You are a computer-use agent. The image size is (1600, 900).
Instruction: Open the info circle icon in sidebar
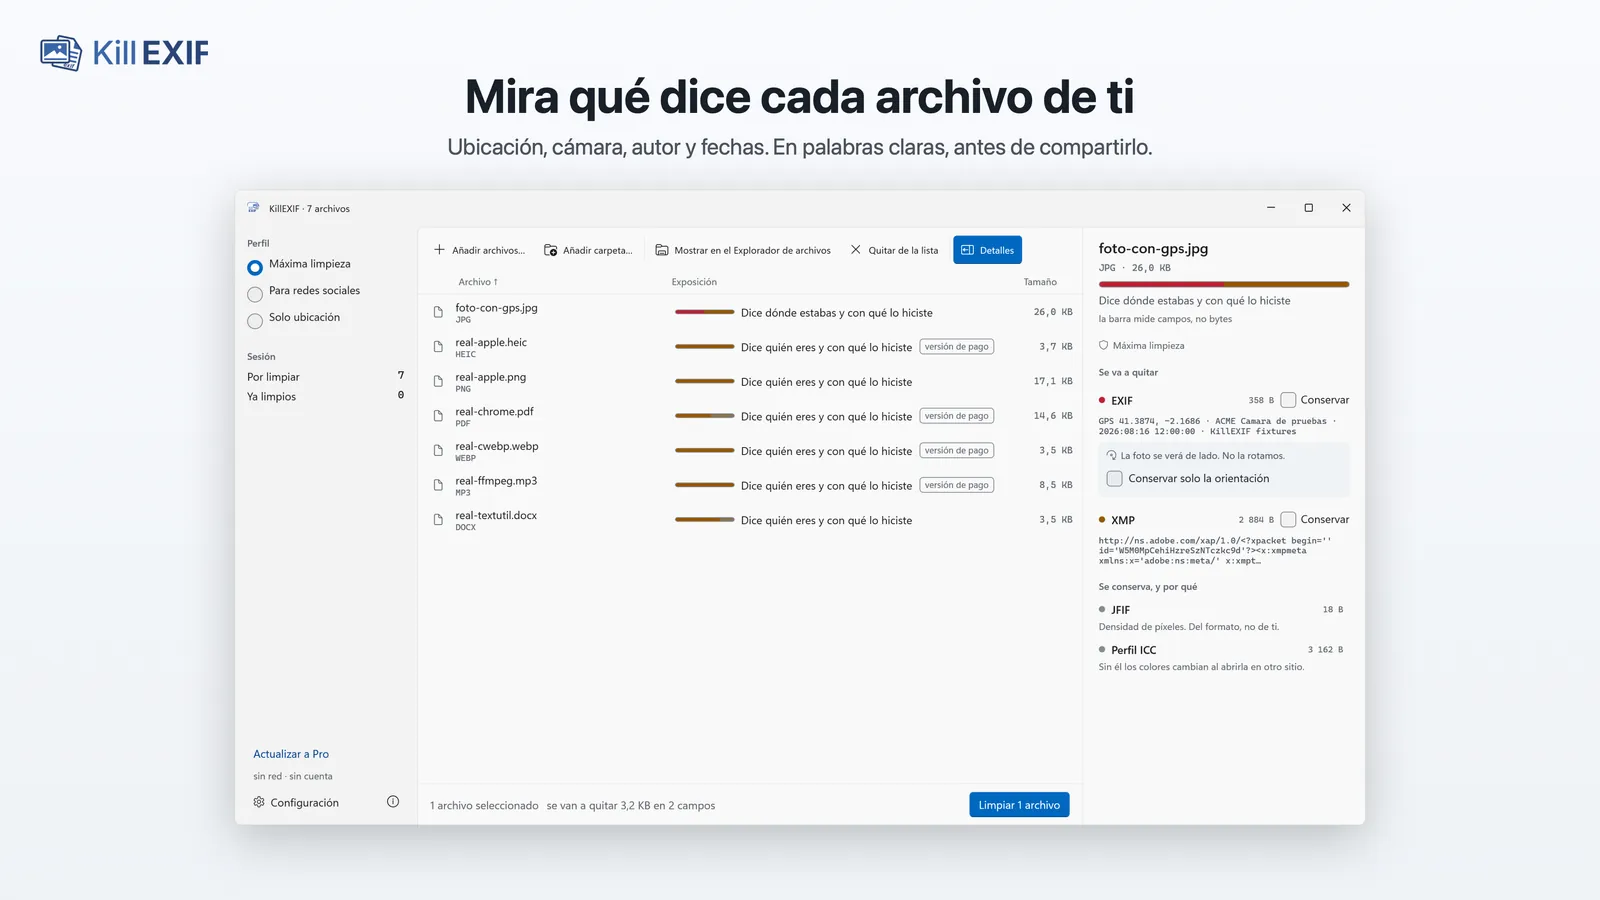(x=393, y=802)
